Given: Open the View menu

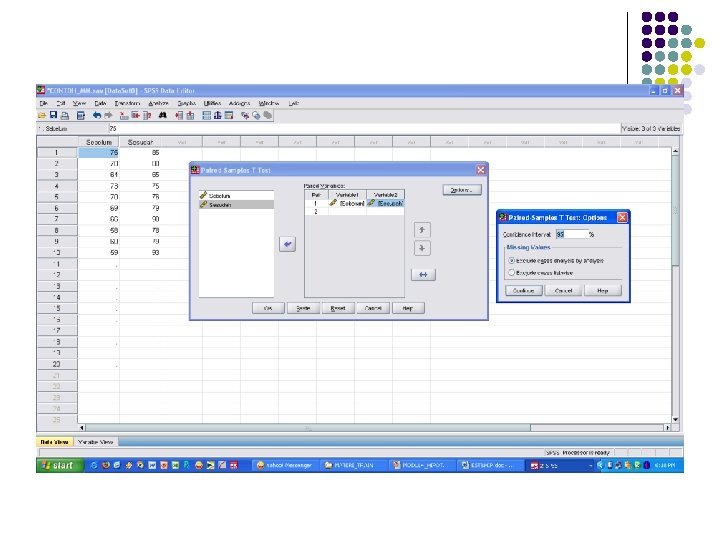Looking at the screenshot, I should pyautogui.click(x=79, y=103).
